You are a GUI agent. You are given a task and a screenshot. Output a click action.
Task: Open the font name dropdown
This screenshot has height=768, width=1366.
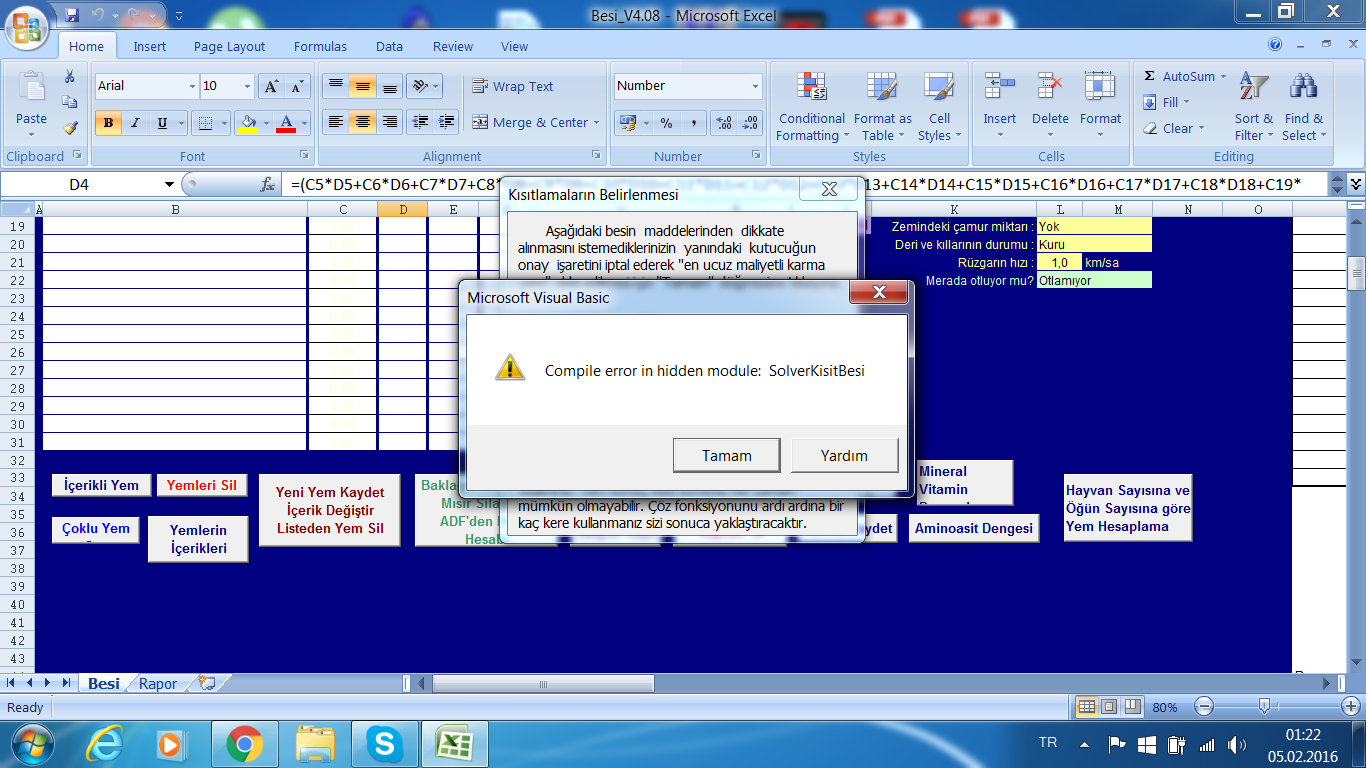click(x=192, y=87)
